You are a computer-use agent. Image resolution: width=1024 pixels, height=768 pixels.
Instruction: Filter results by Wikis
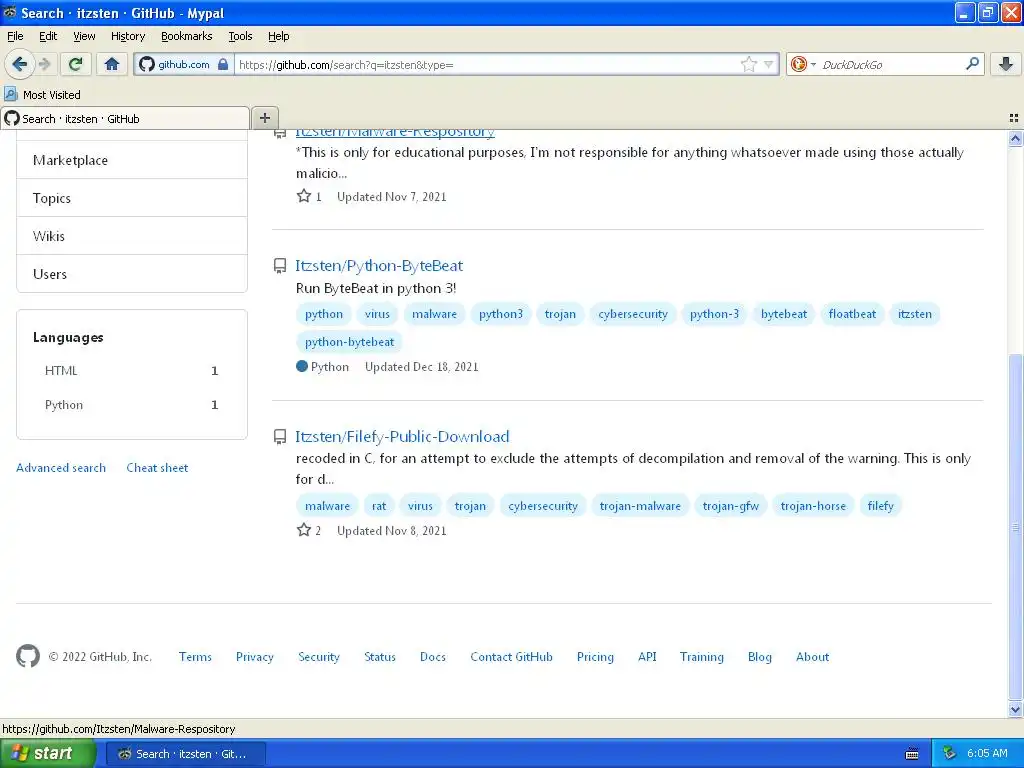point(132,236)
